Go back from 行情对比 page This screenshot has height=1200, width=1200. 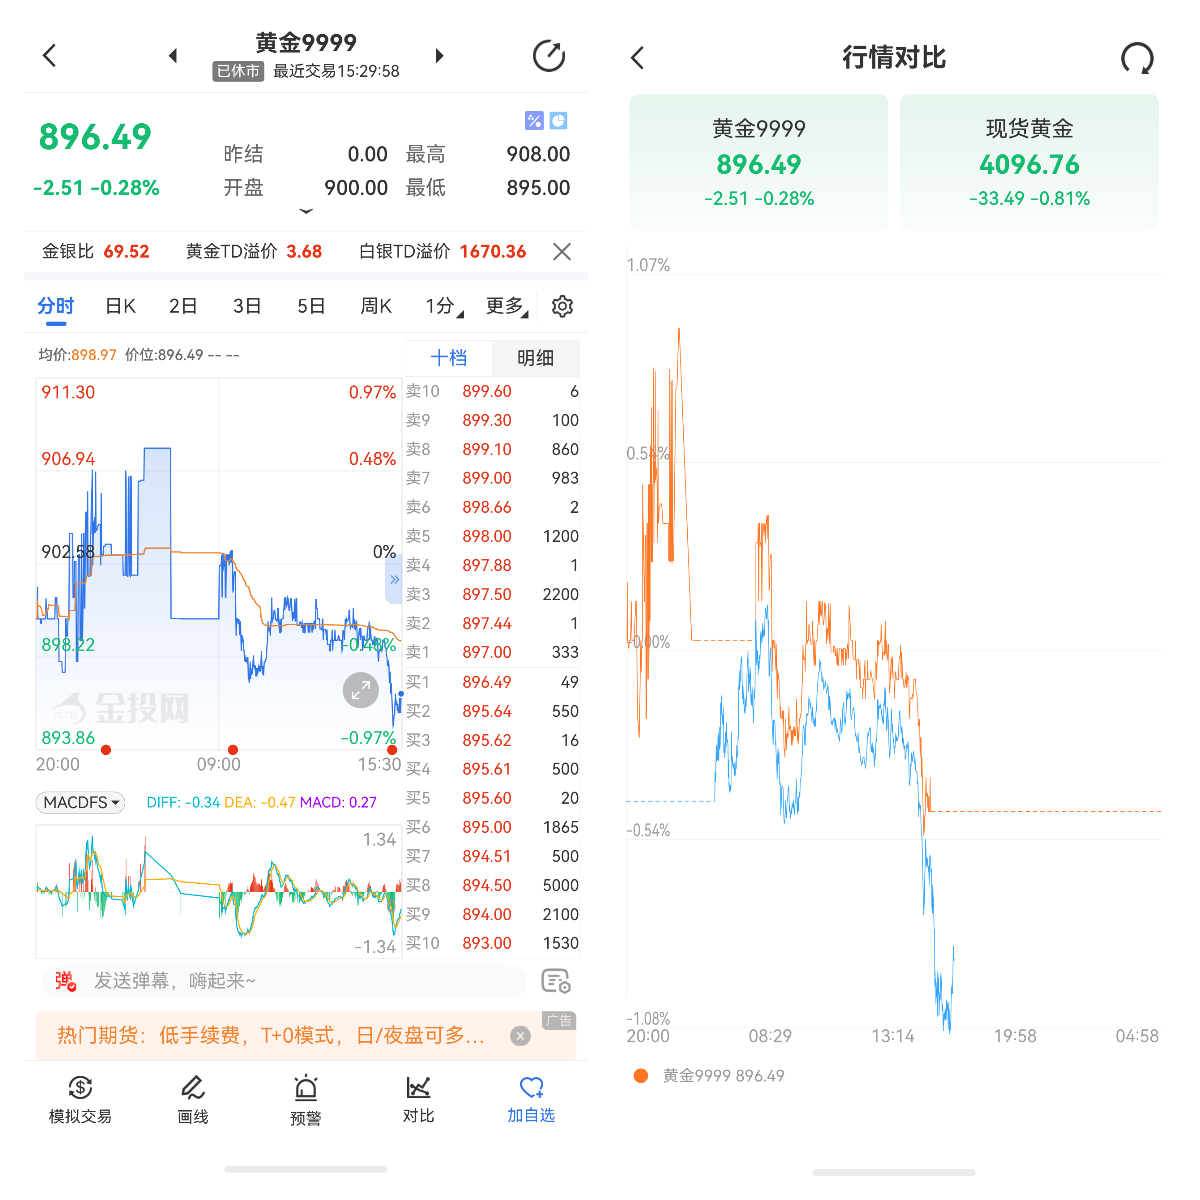pos(638,58)
